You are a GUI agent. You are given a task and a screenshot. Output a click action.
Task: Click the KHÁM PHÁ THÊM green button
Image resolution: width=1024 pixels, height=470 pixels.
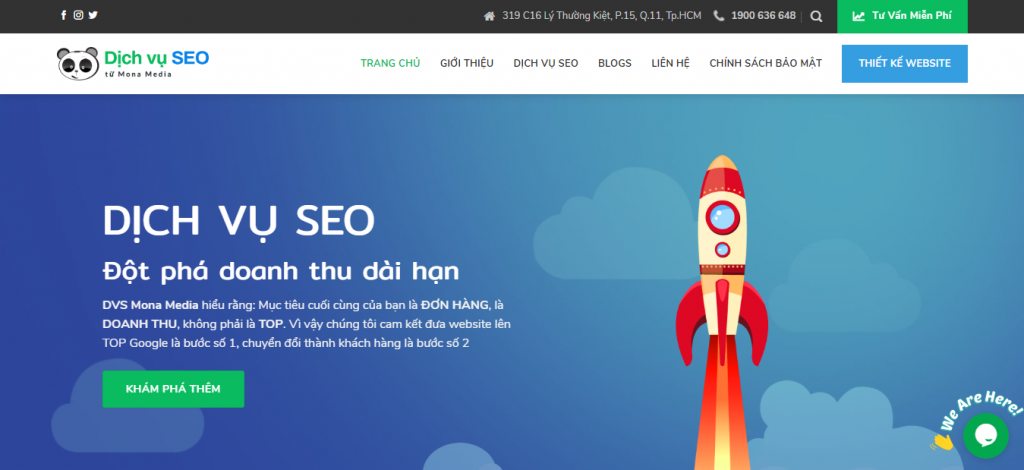[173, 389]
